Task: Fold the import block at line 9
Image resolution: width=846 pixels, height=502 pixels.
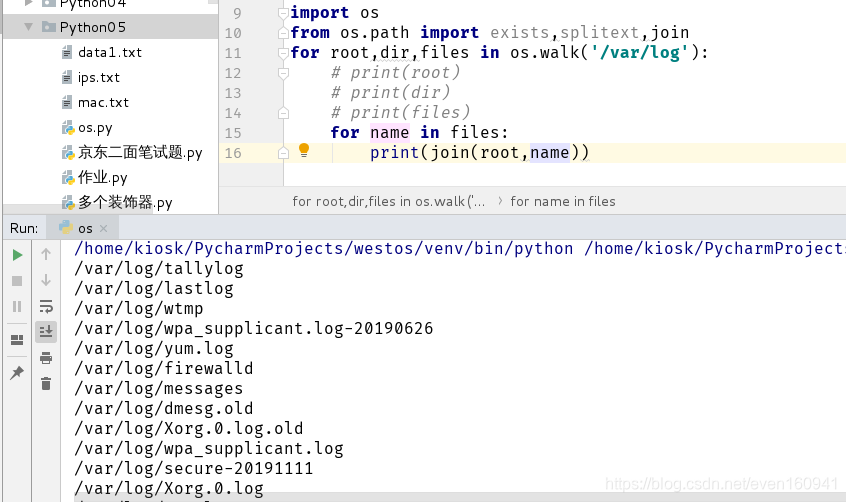Action: pyautogui.click(x=283, y=13)
